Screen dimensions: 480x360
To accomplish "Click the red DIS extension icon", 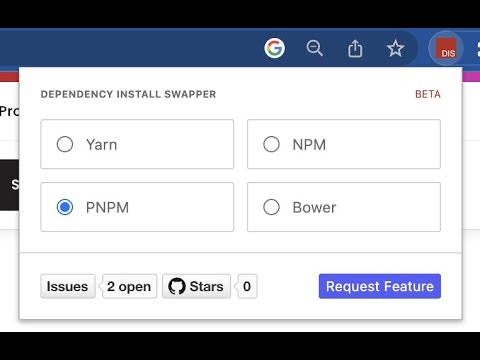I will pos(446,49).
